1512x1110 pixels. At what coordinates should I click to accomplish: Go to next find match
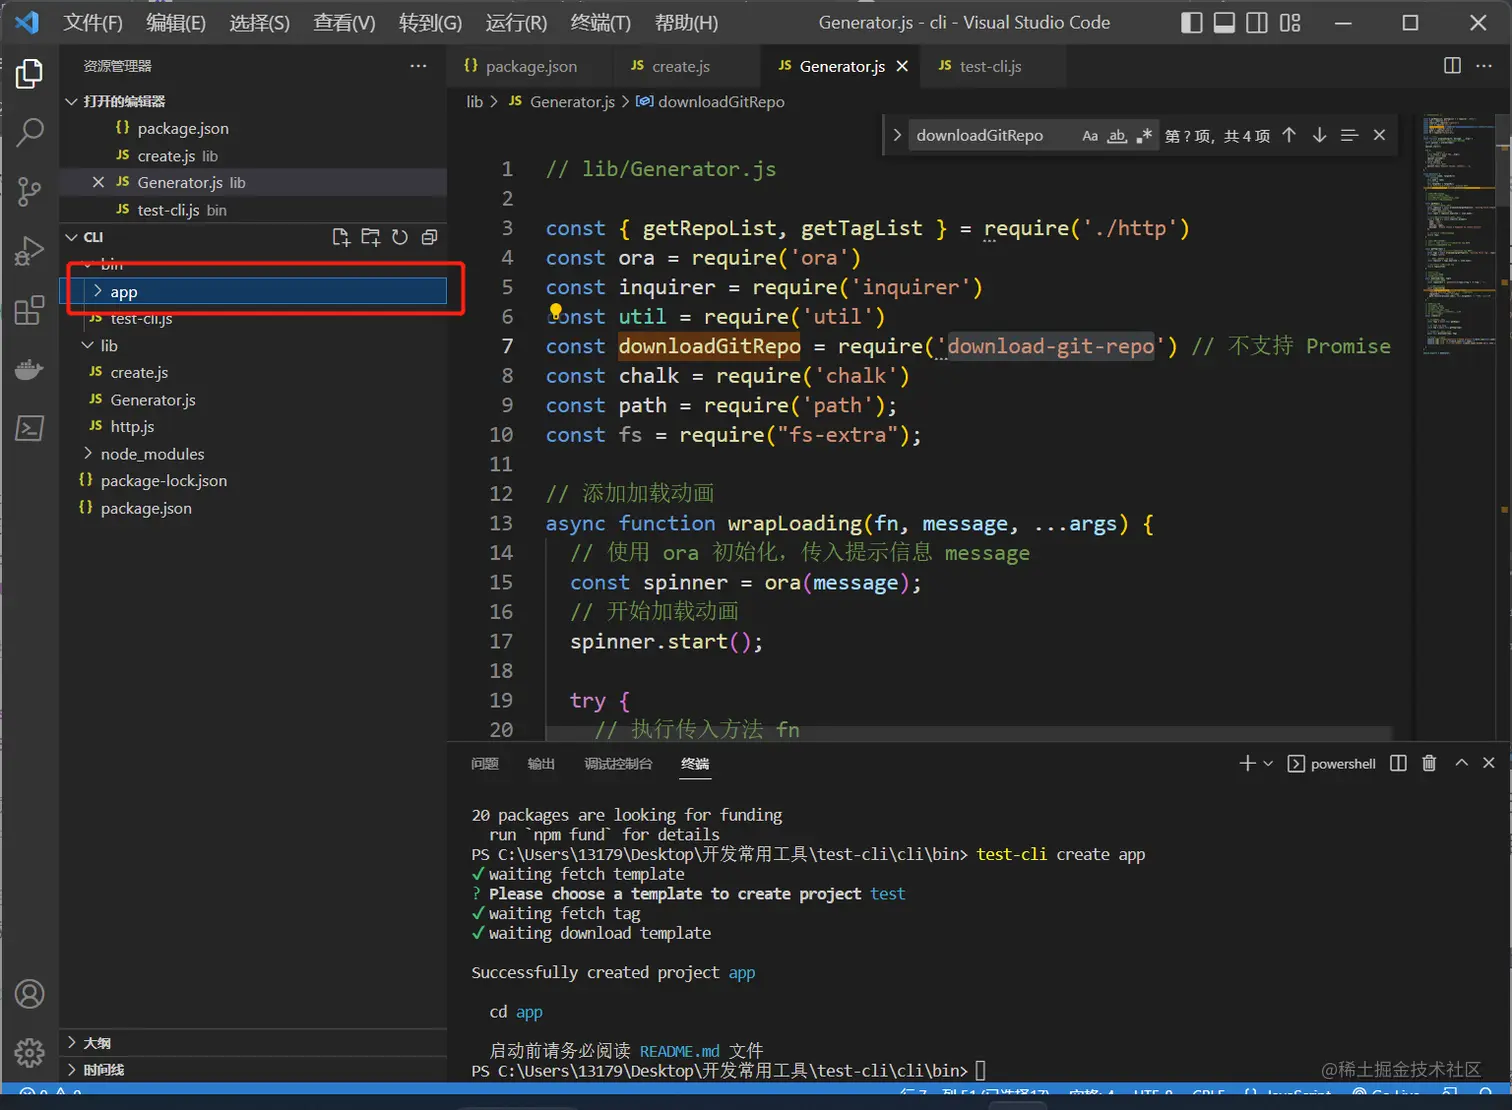[1319, 136]
